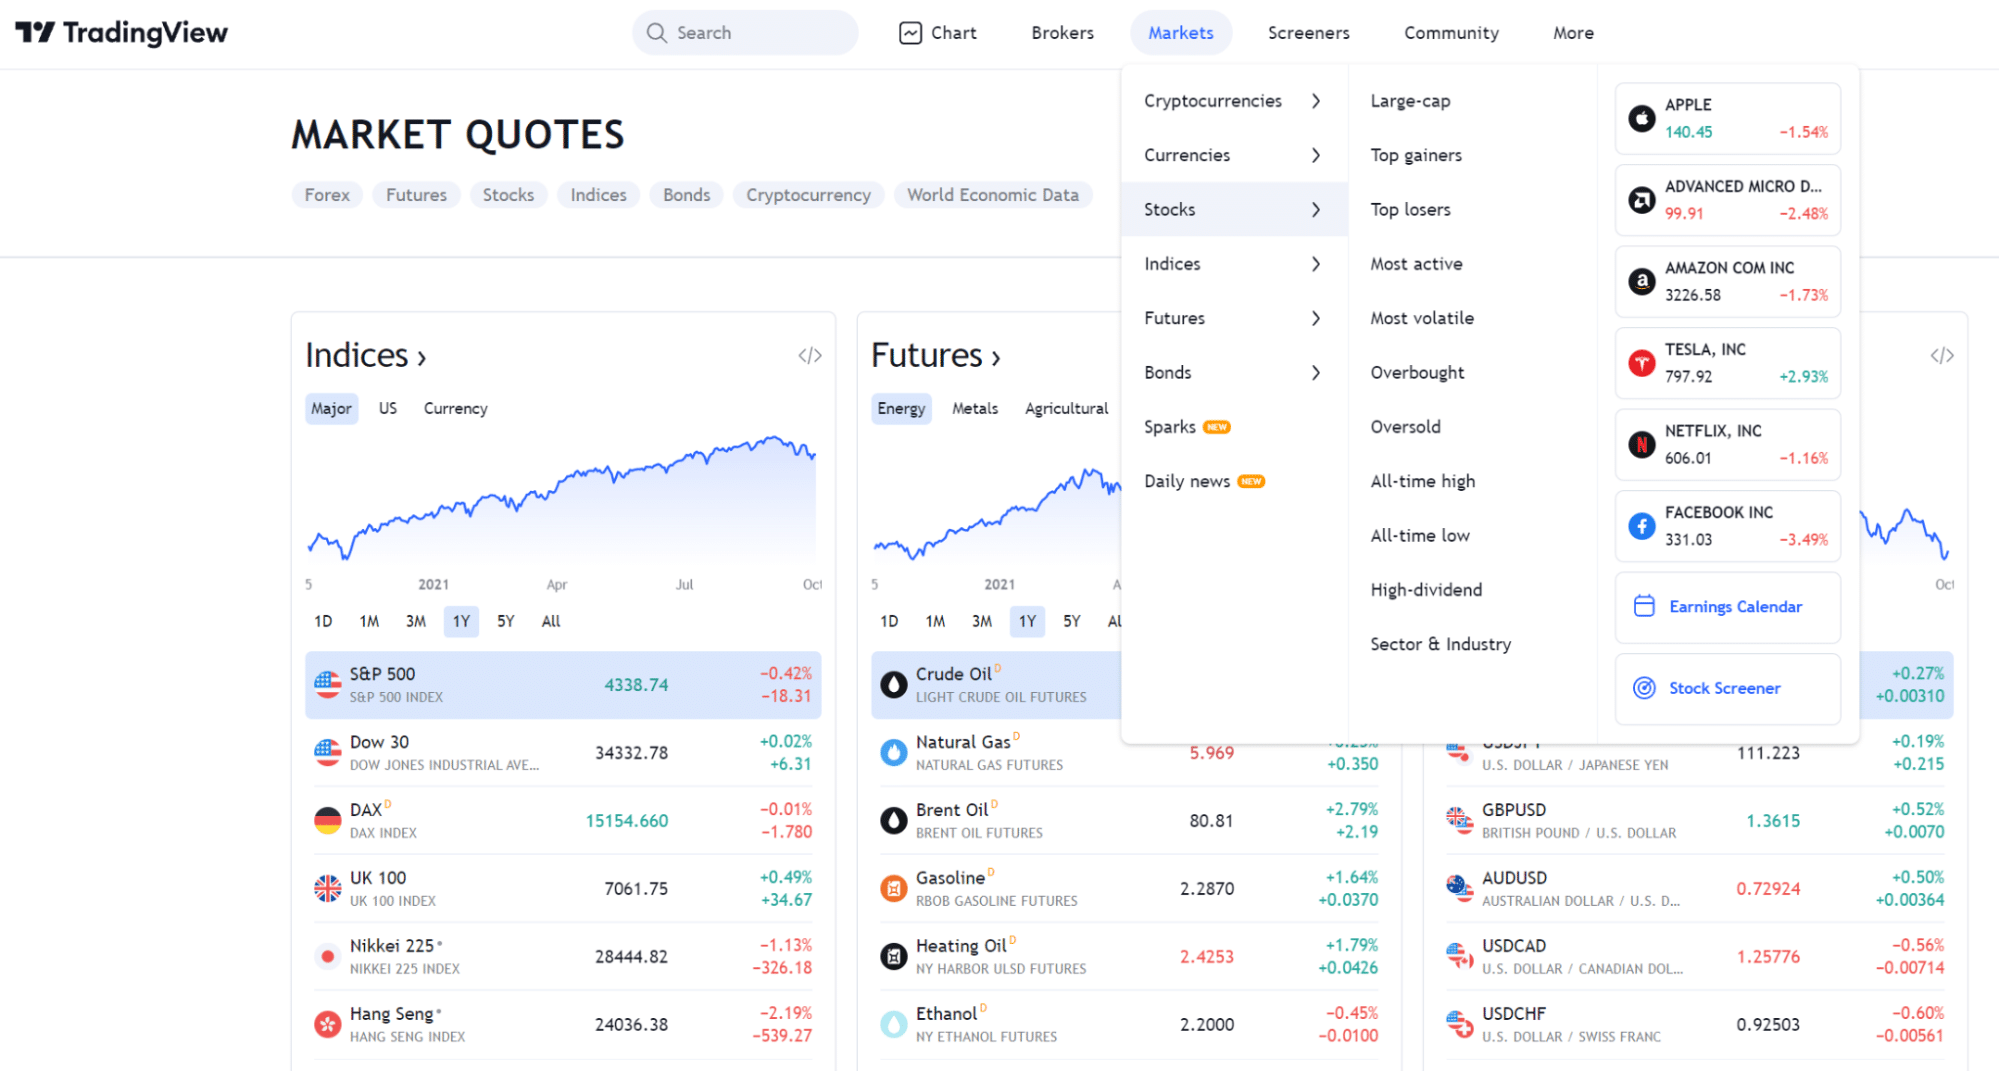Select Top losers
The image size is (1999, 1071).
tap(1410, 209)
